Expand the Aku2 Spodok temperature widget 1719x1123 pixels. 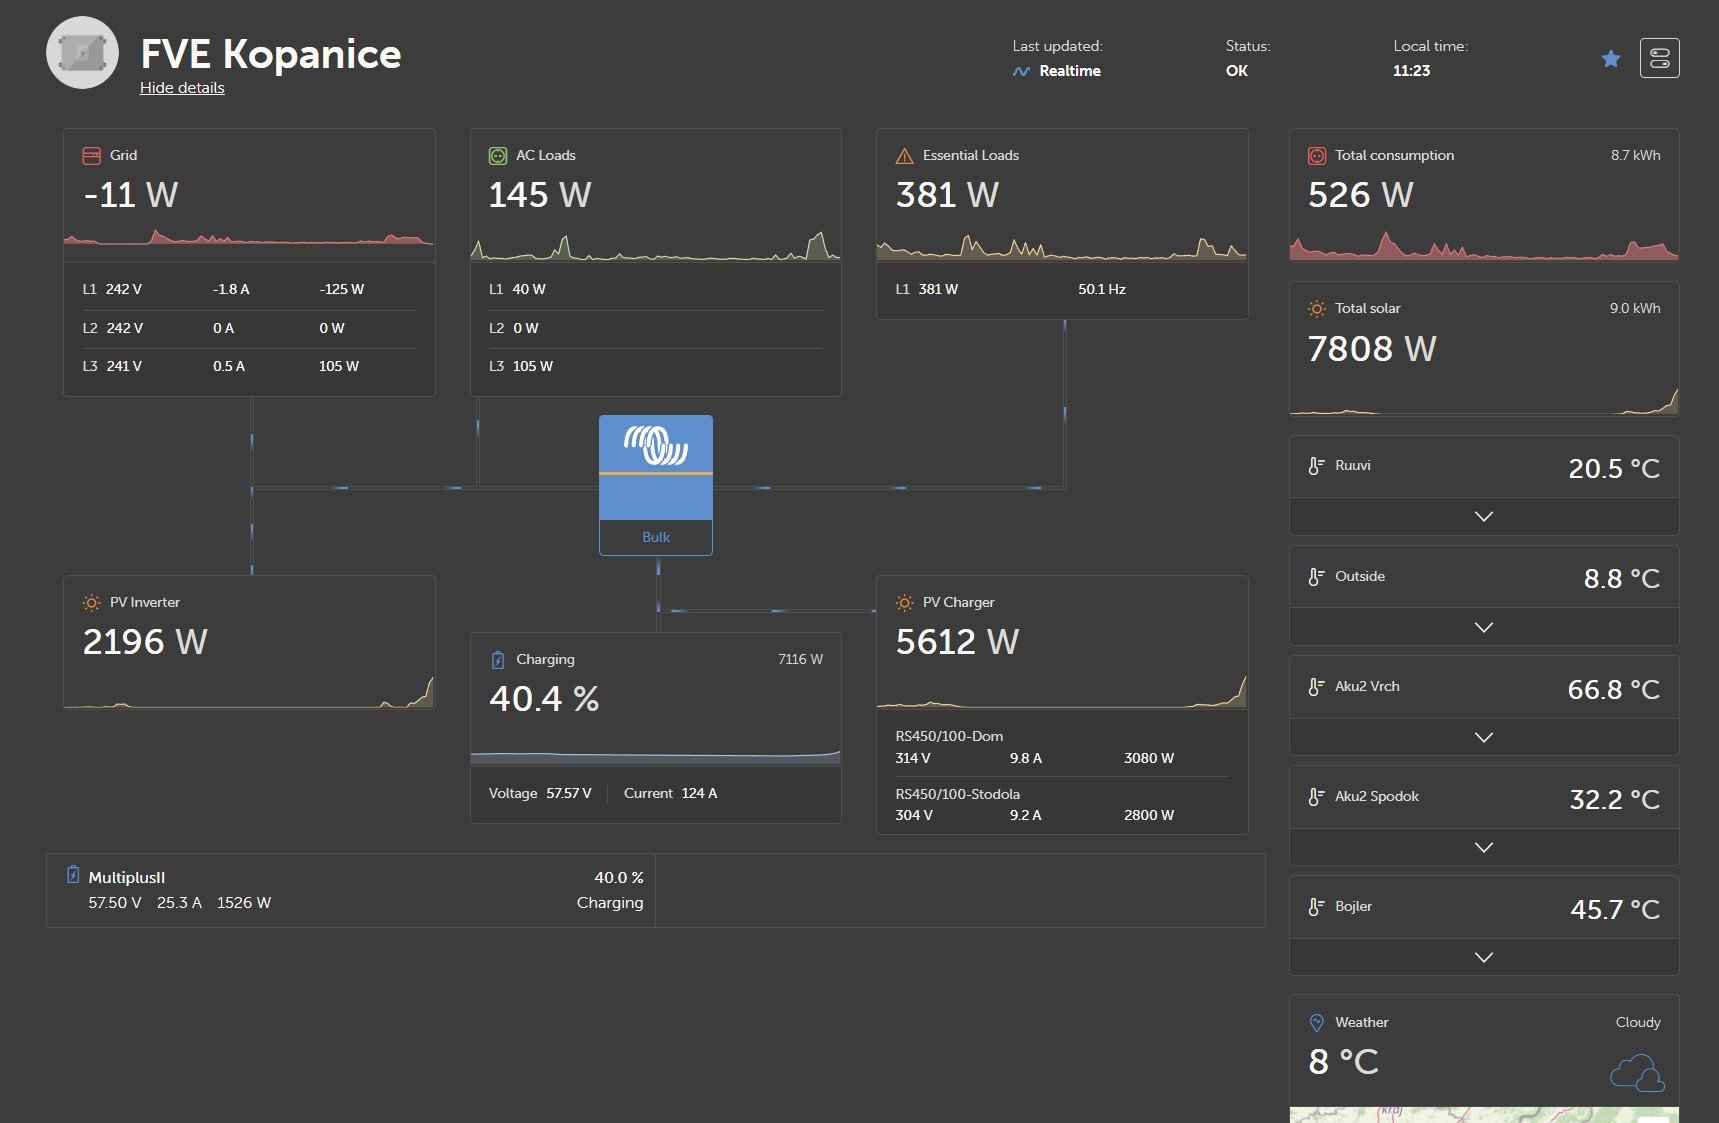(1484, 847)
